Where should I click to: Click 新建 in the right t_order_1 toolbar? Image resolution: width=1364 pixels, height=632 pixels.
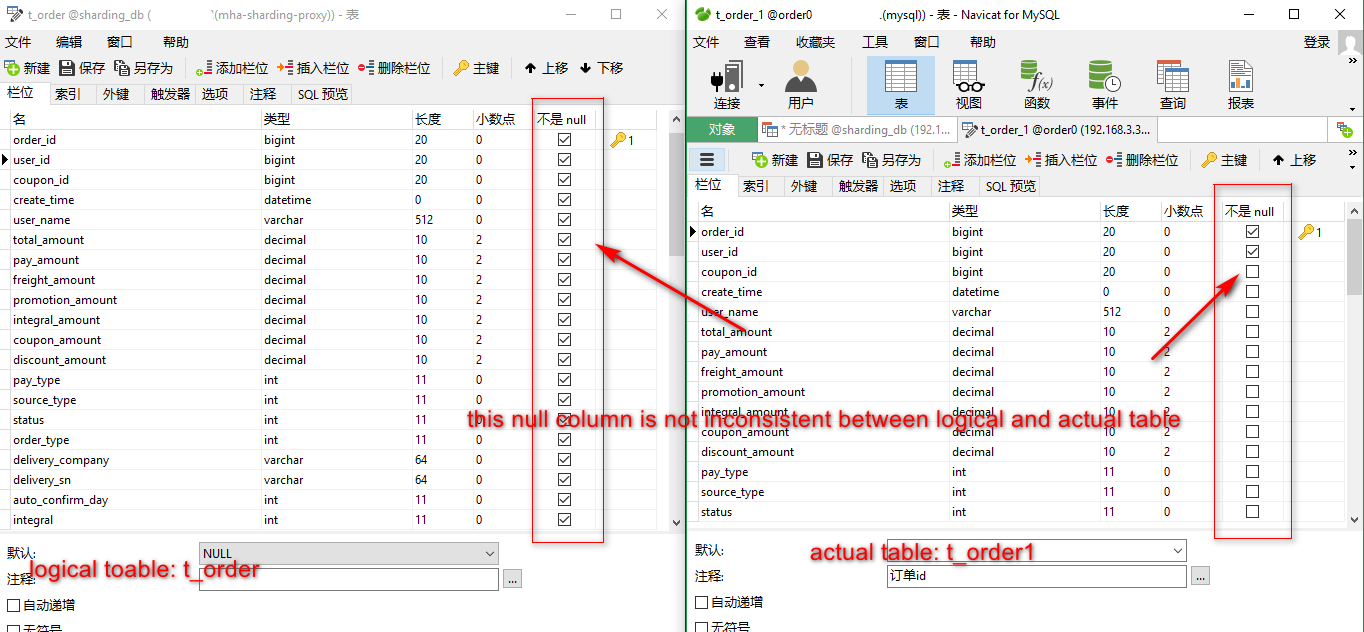coord(775,160)
